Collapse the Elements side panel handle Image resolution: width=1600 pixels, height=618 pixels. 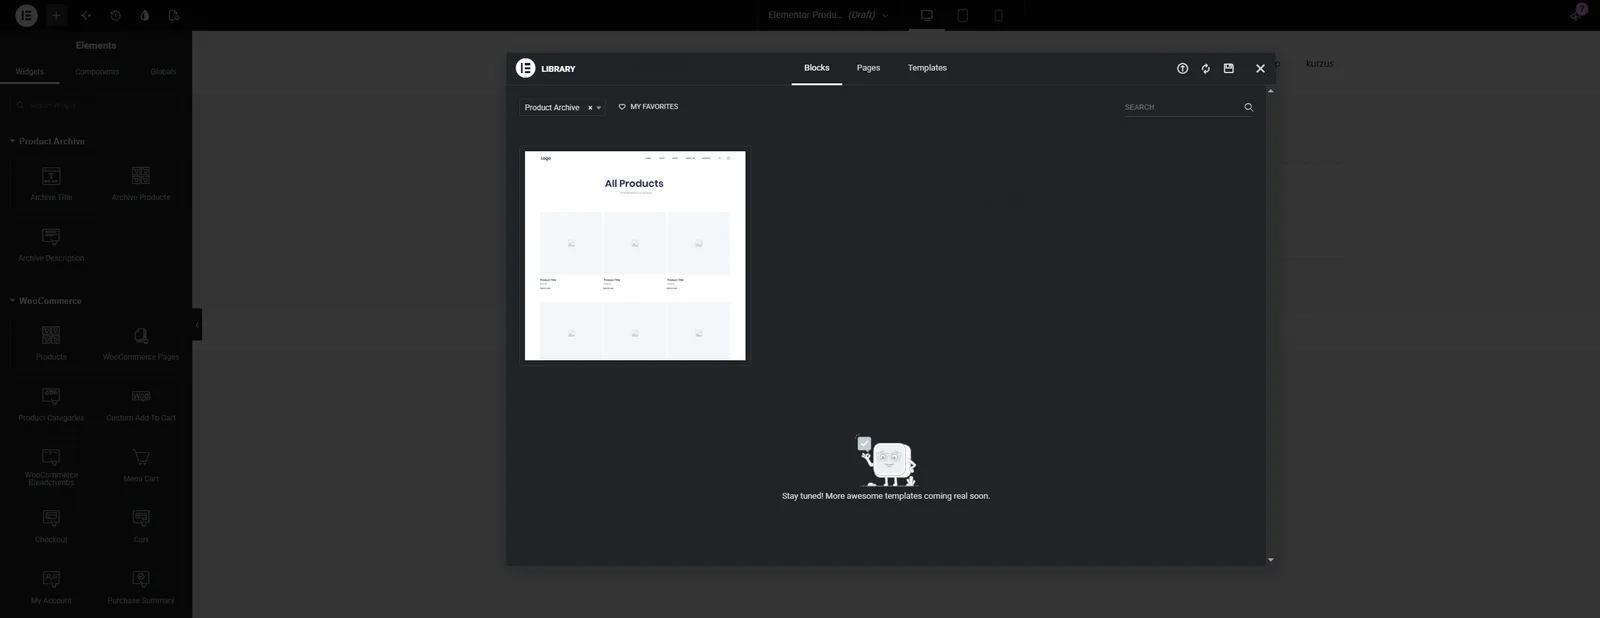pos(197,325)
